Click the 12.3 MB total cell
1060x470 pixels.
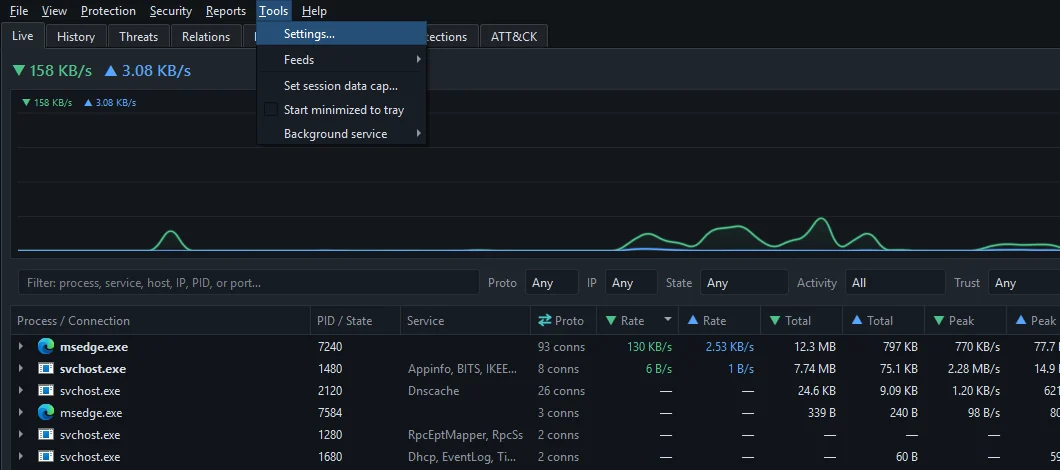coord(813,347)
